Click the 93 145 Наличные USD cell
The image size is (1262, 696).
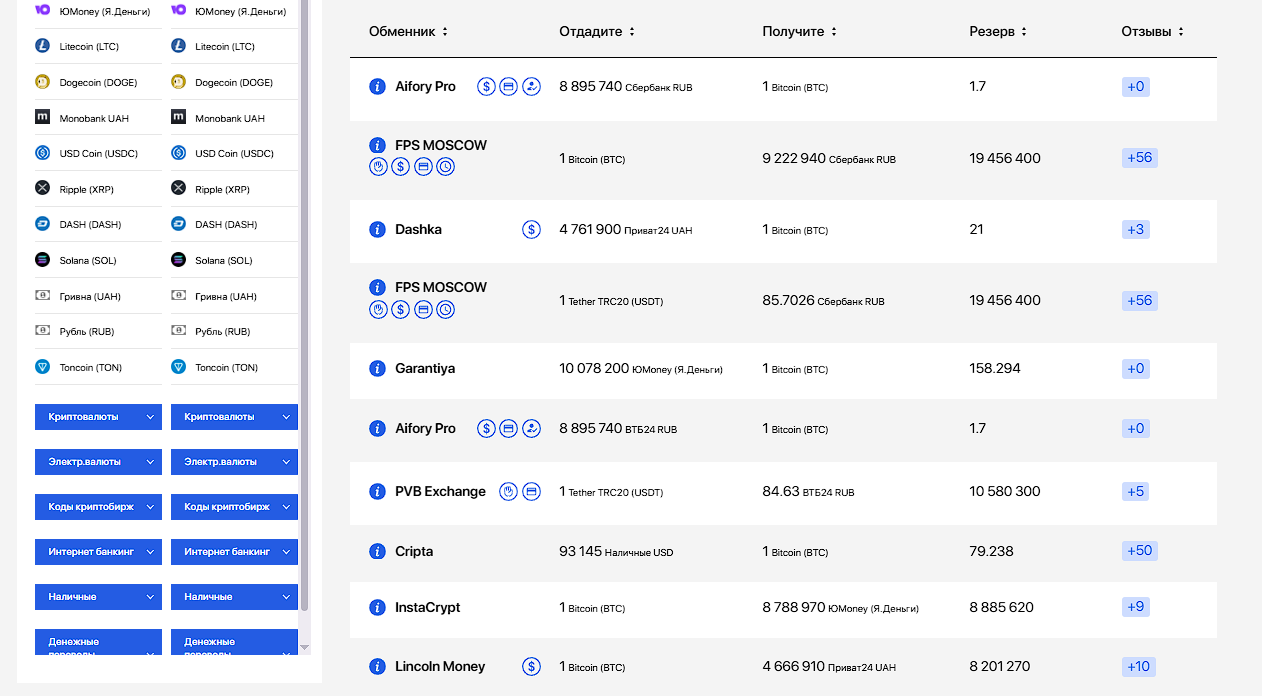click(x=616, y=551)
